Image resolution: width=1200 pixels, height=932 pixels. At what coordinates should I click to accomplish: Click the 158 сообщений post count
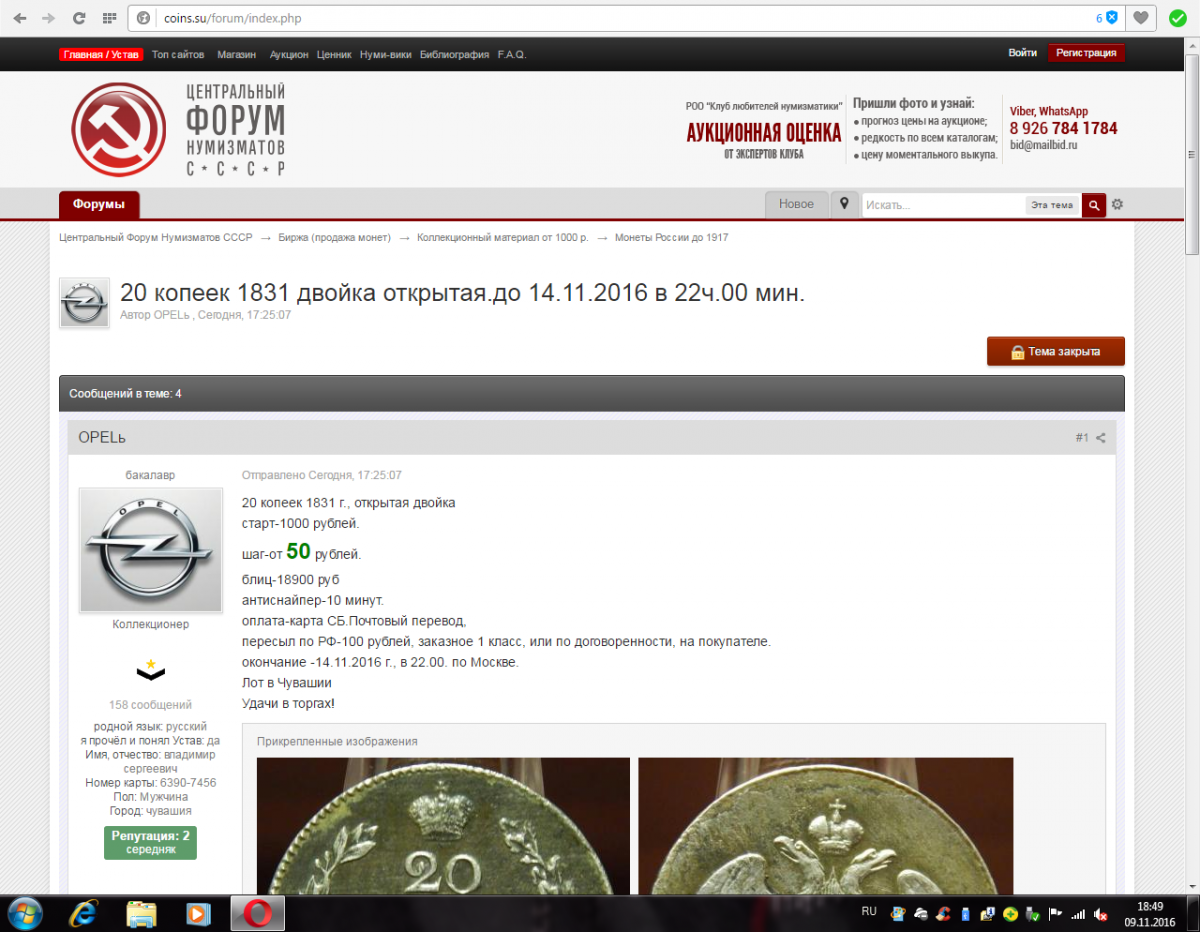[150, 705]
